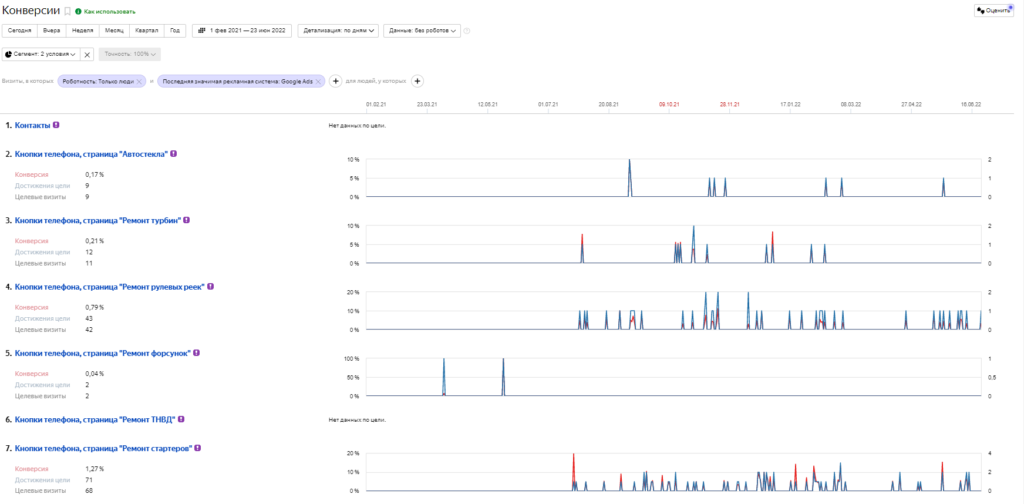Click the Достижения цели value 12 for "Ремонт турбин"

[89, 252]
